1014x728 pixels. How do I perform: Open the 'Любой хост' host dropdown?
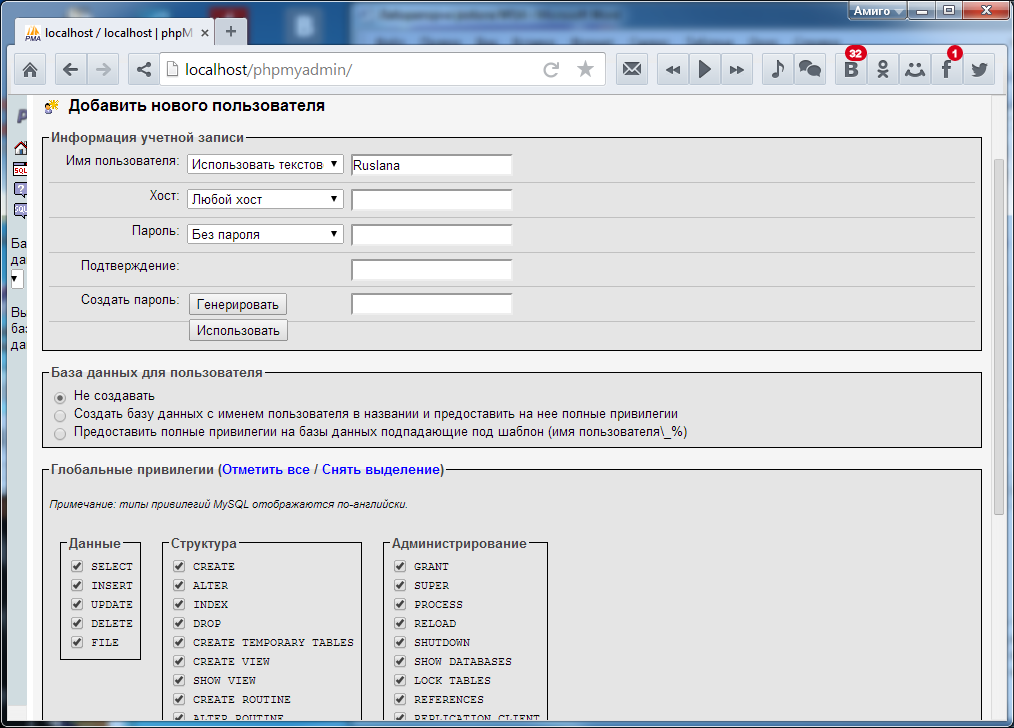point(266,200)
